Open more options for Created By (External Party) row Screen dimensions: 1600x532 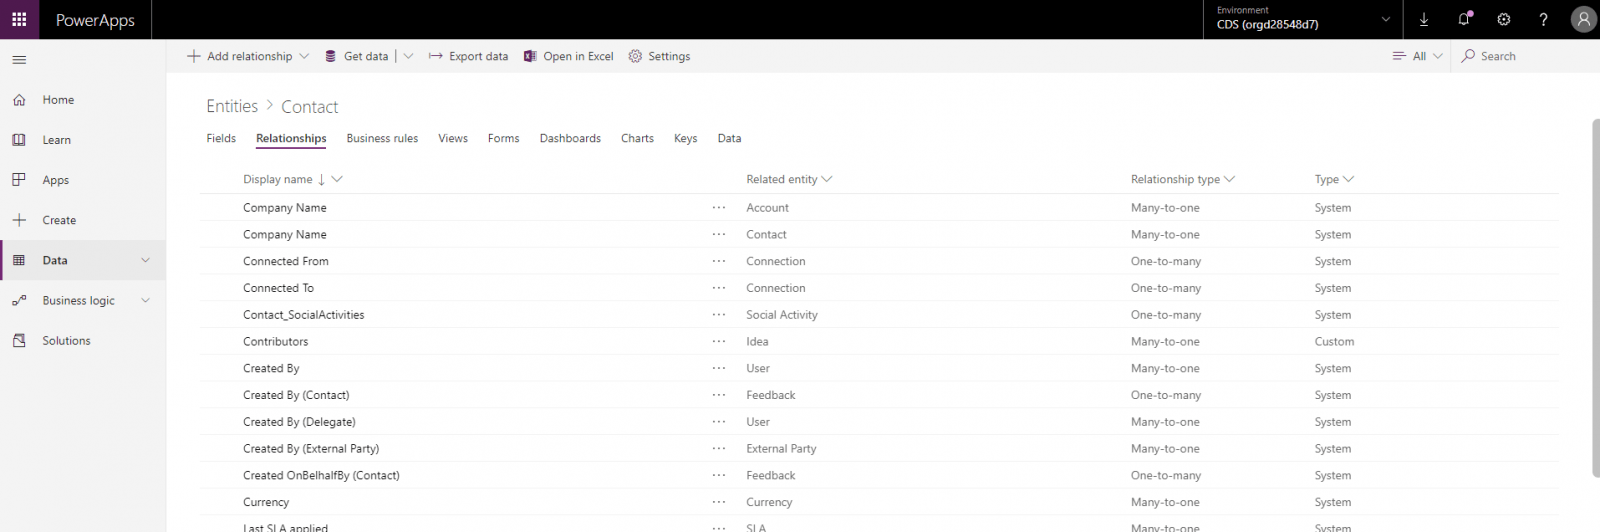click(x=719, y=449)
